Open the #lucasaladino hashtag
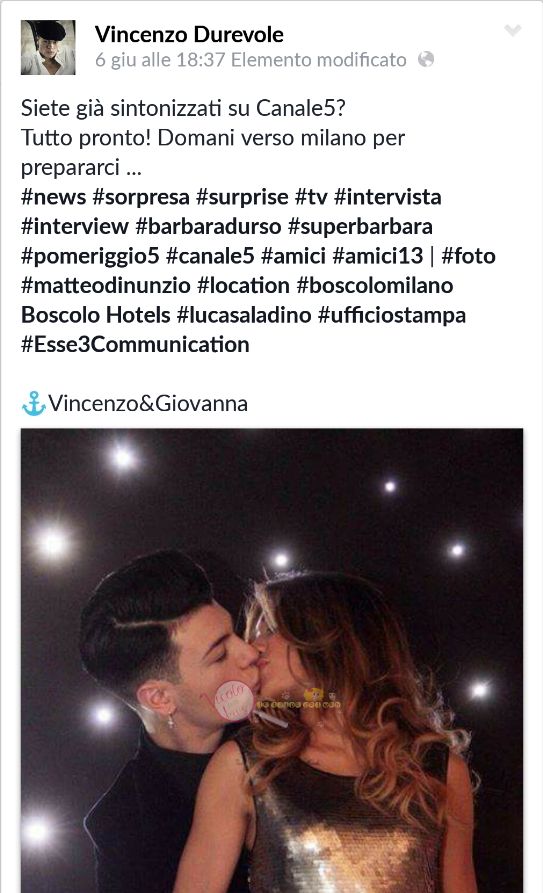This screenshot has height=893, width=543. 244,315
